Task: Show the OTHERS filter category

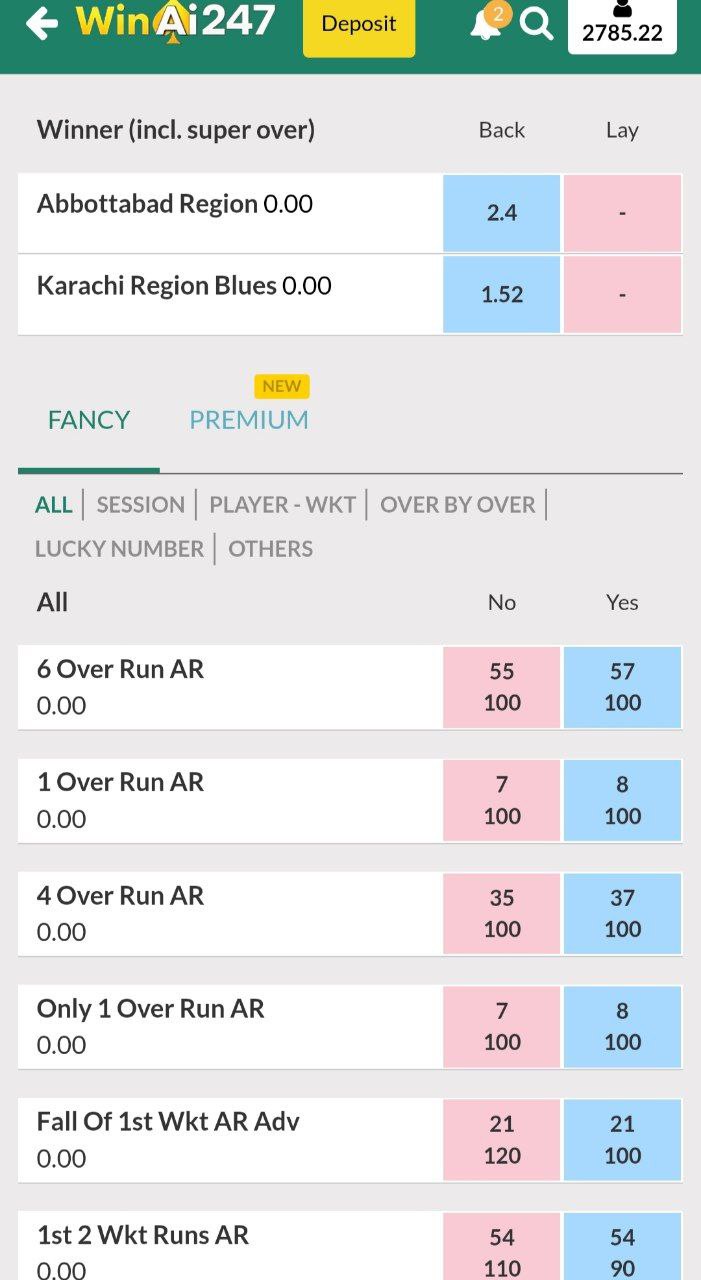Action: [270, 549]
